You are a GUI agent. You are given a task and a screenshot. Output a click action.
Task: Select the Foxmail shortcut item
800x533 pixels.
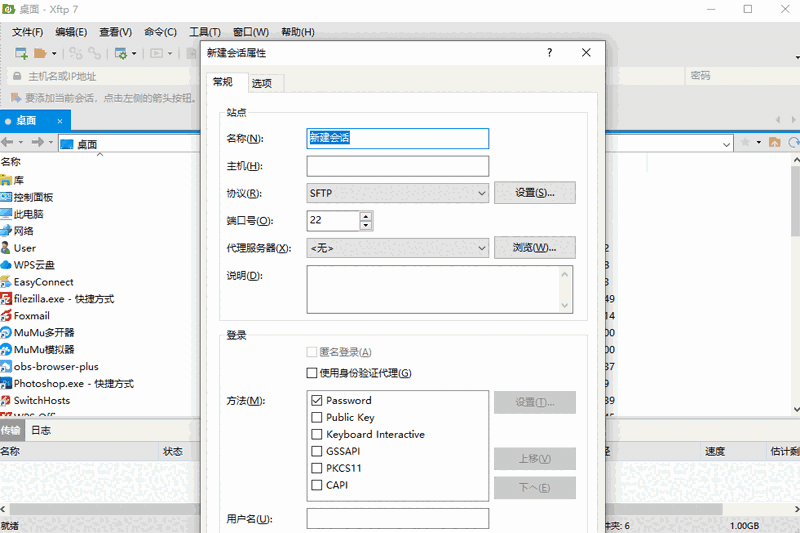click(25, 316)
